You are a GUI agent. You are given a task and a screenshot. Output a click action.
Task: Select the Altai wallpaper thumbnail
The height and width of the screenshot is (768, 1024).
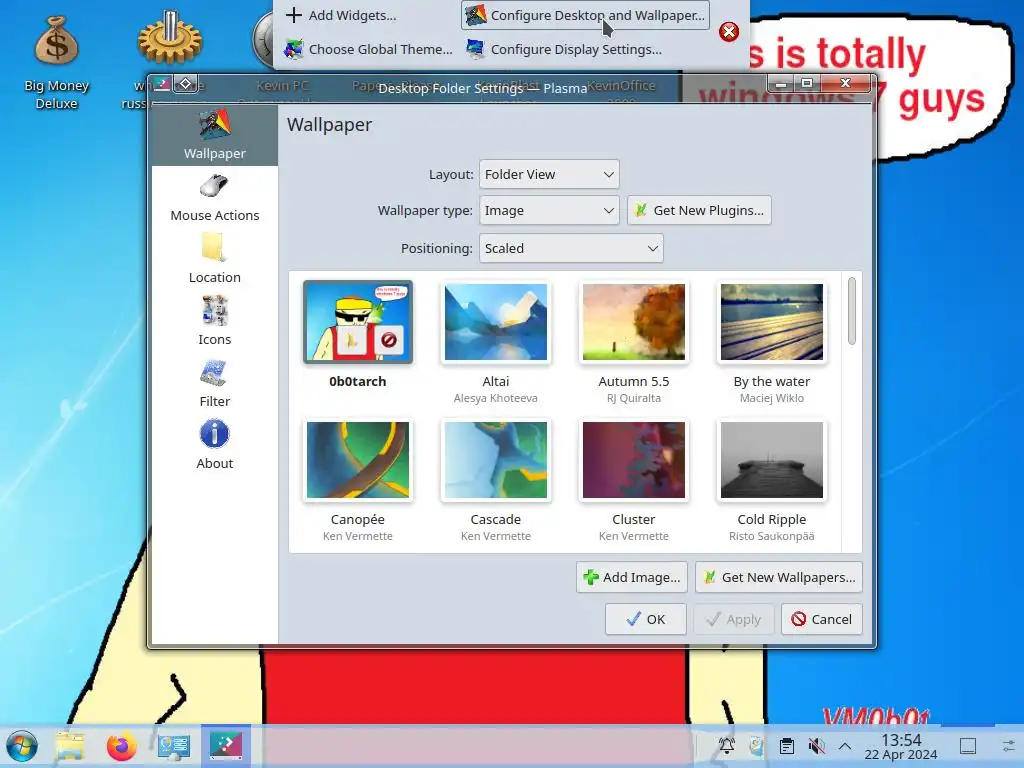496,322
